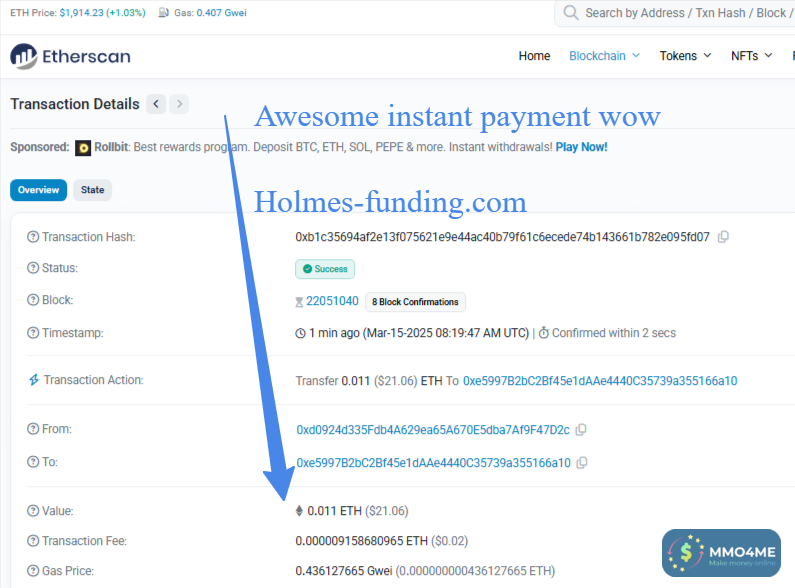This screenshot has width=795, height=588.
Task: Click the Rollbit sponsor icon
Action: pos(83,148)
